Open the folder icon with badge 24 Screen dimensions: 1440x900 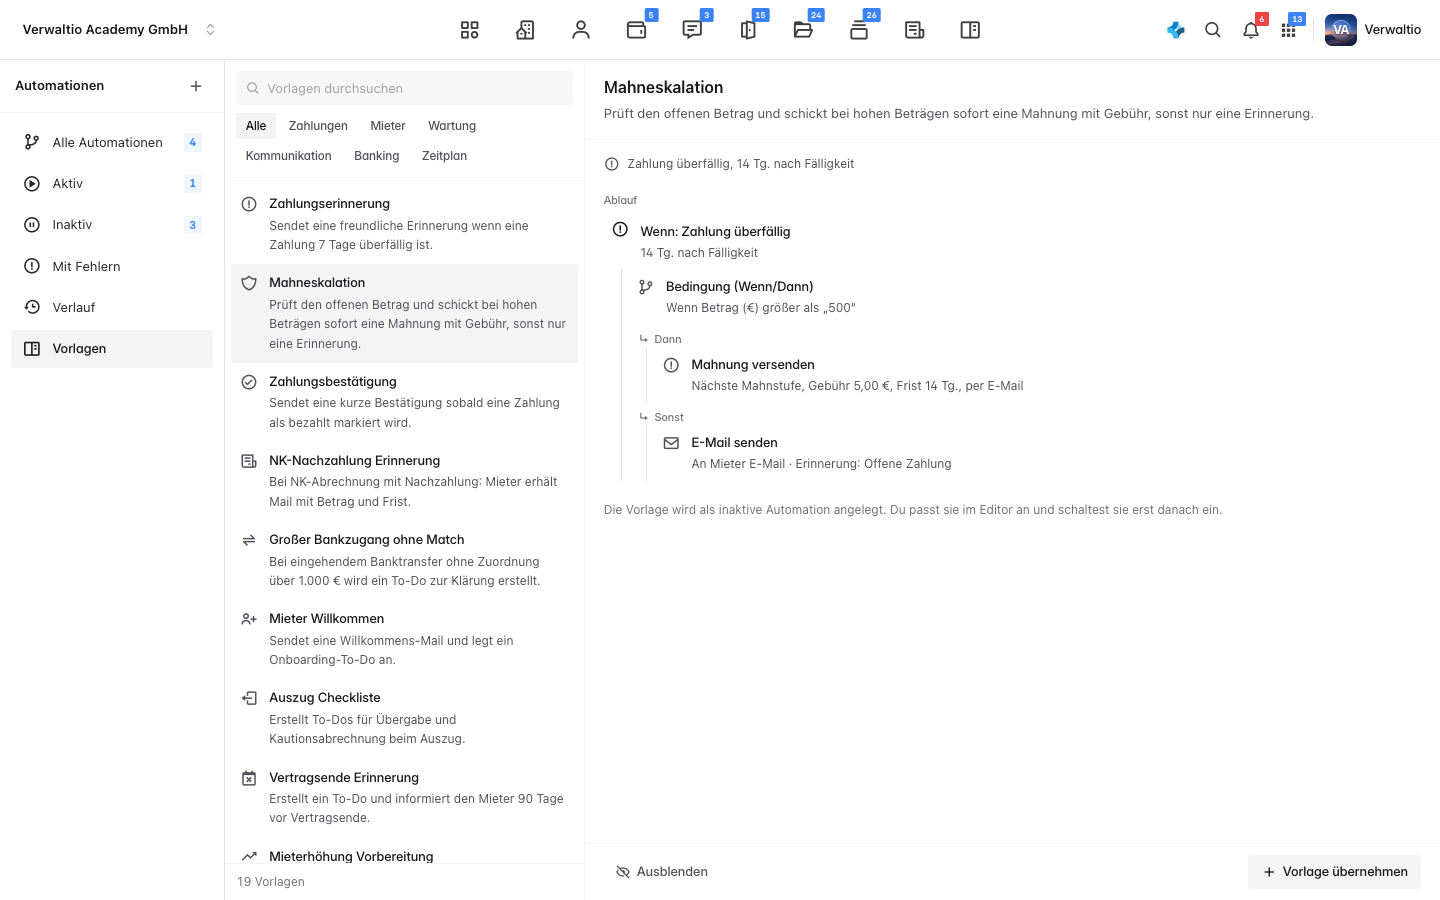point(803,30)
